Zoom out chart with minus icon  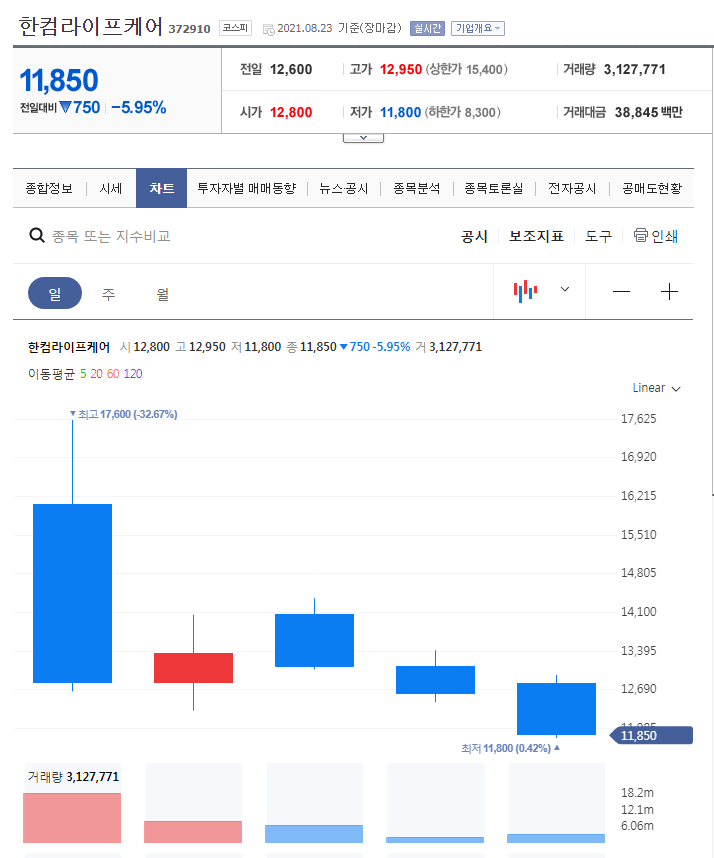622,292
